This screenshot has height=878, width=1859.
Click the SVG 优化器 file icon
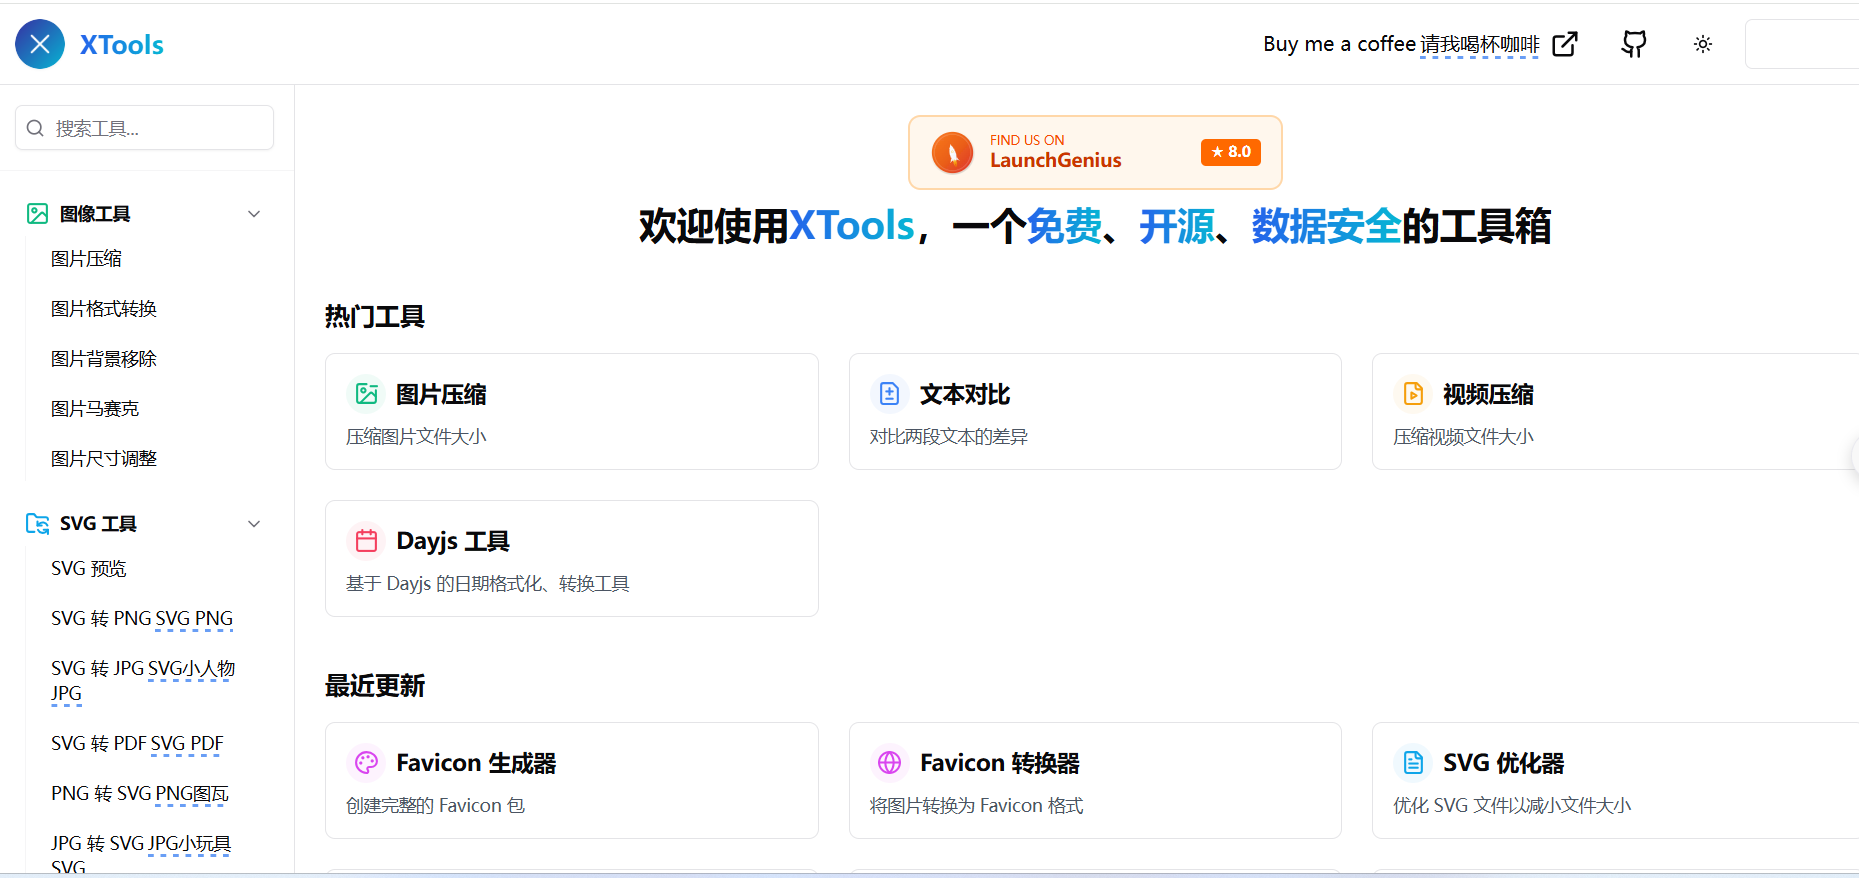[x=1413, y=763]
